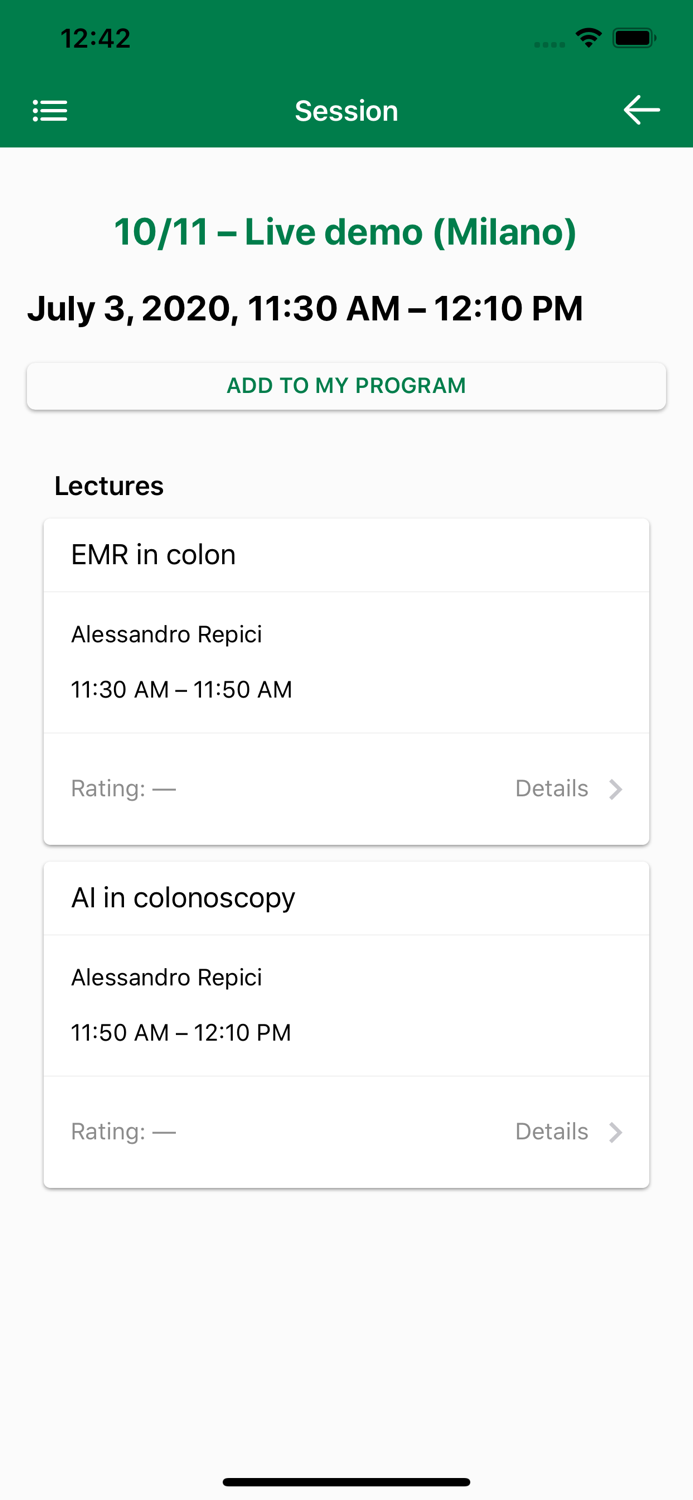Tap Rating field of AI in colonoscopy
Viewport: 693px width, 1500px height.
[x=123, y=1132]
